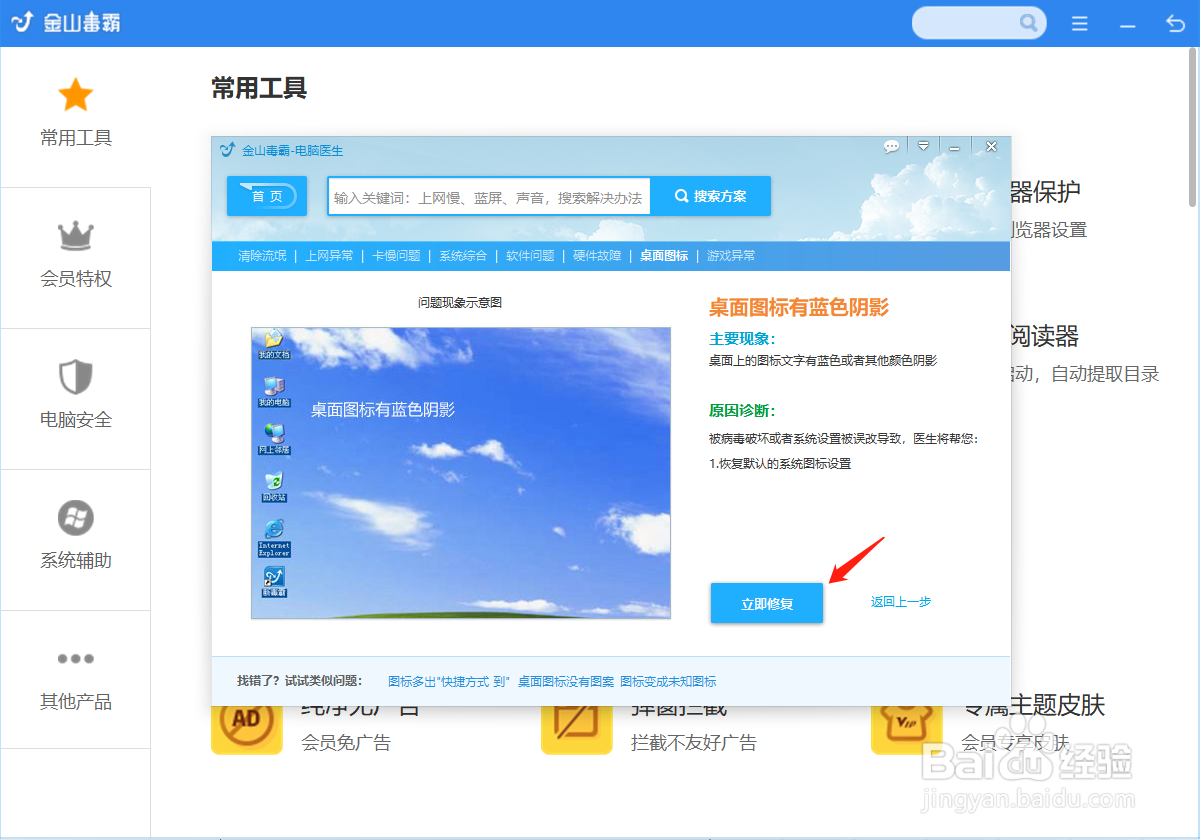
Task: Click the feedback bubble icon in doctor dialog
Action: 891,145
